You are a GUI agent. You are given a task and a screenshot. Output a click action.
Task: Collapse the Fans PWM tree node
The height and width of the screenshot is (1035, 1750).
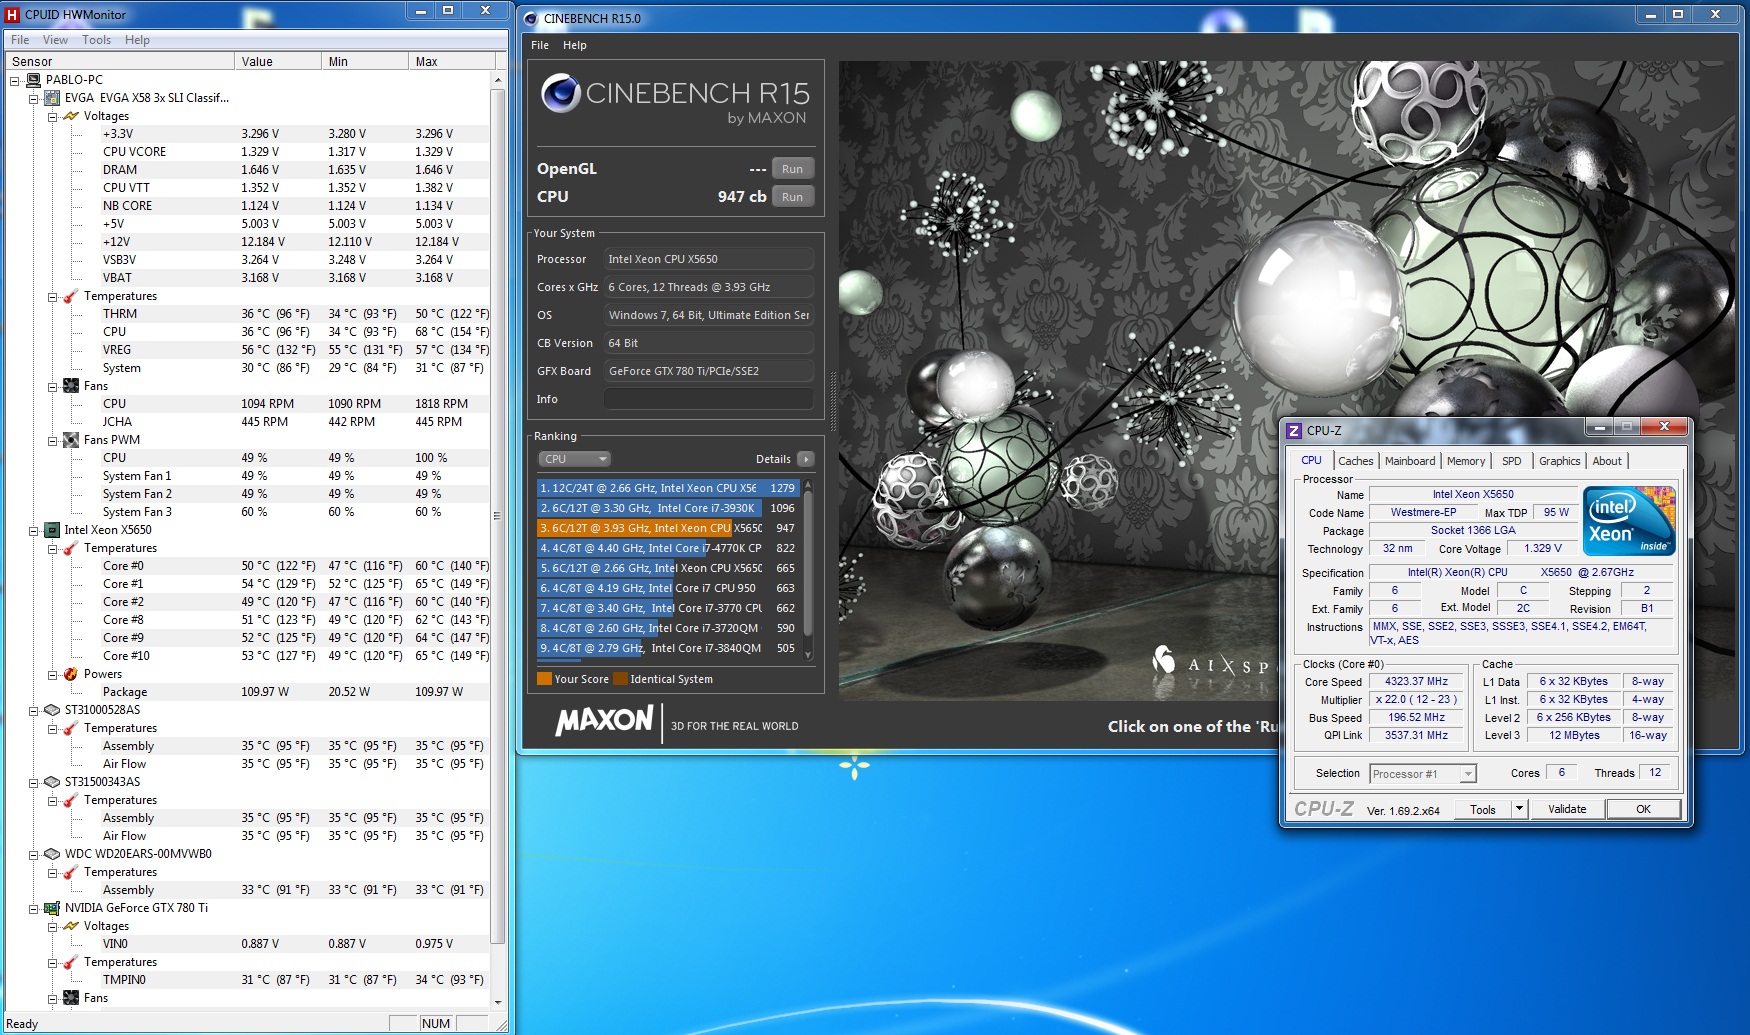[x=52, y=440]
